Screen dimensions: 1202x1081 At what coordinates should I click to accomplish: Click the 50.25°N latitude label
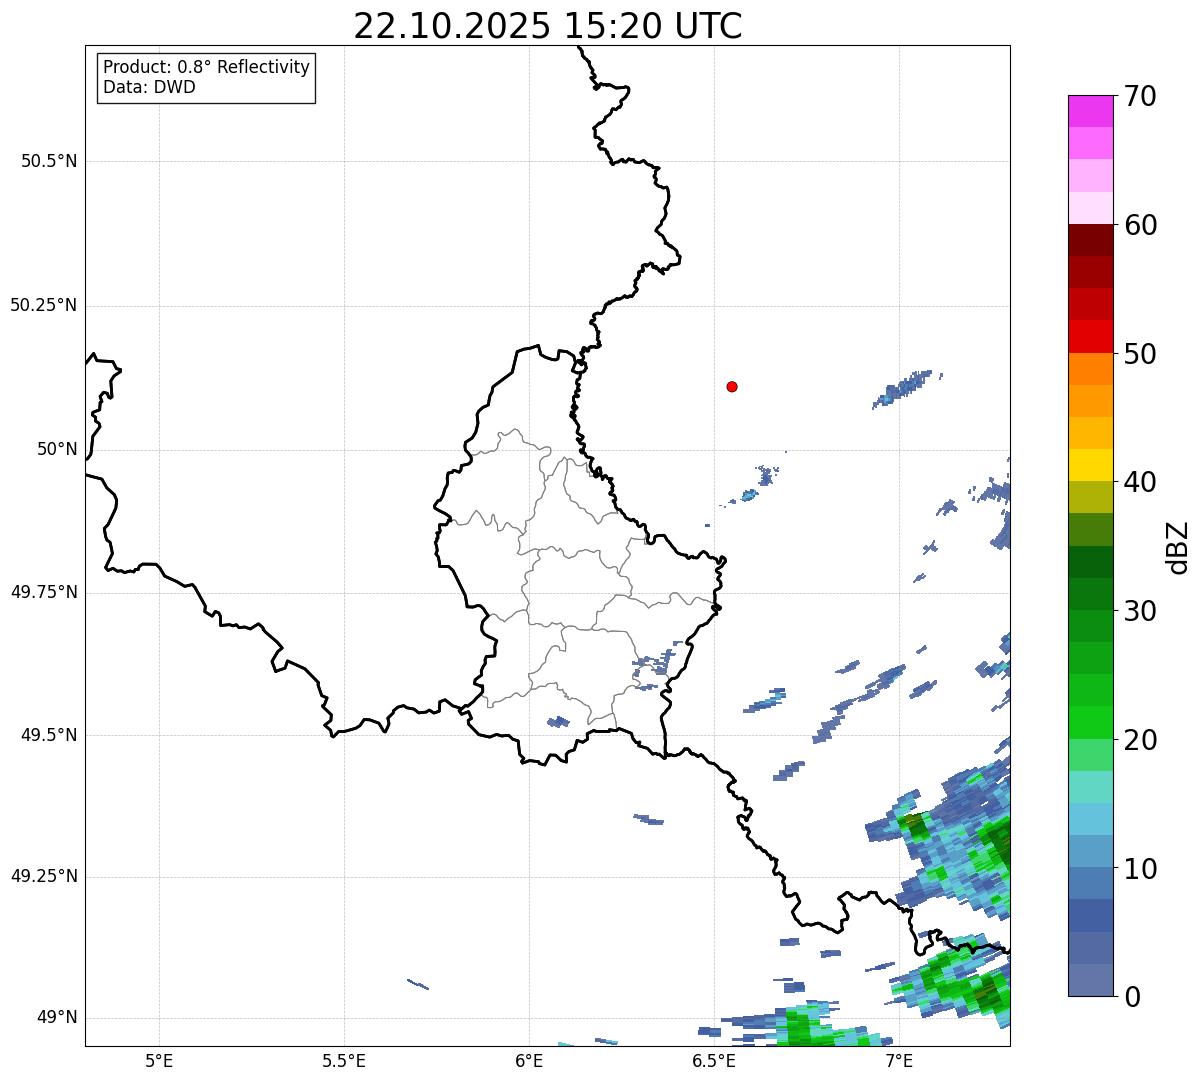coord(44,305)
